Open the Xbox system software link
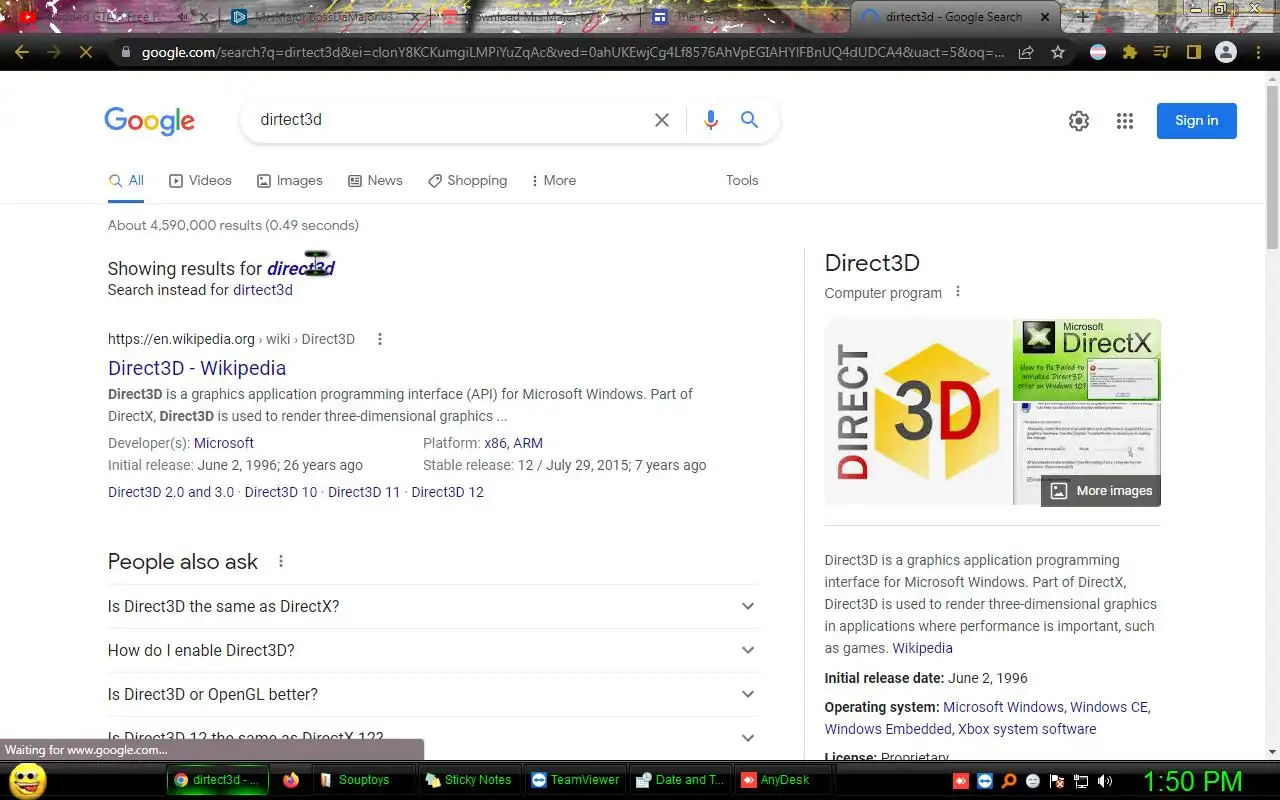The width and height of the screenshot is (1280, 800). pyautogui.click(x=1027, y=729)
